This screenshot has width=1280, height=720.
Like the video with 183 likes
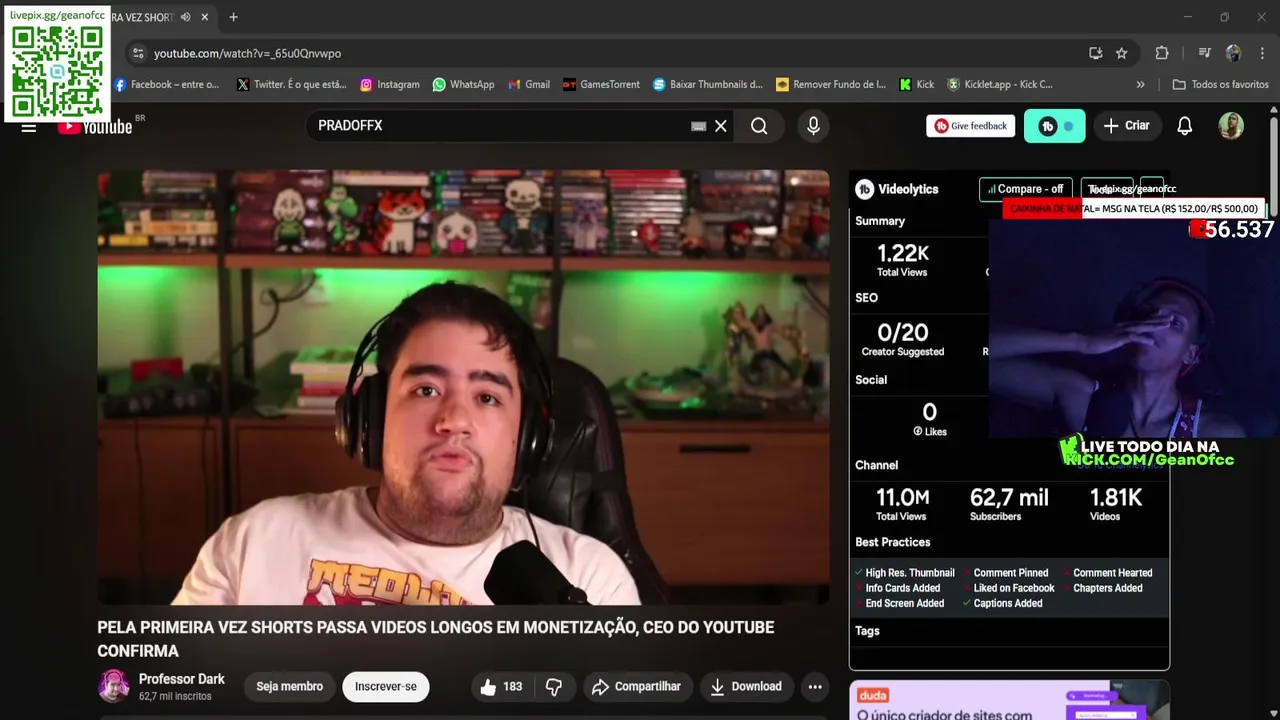[x=500, y=687]
